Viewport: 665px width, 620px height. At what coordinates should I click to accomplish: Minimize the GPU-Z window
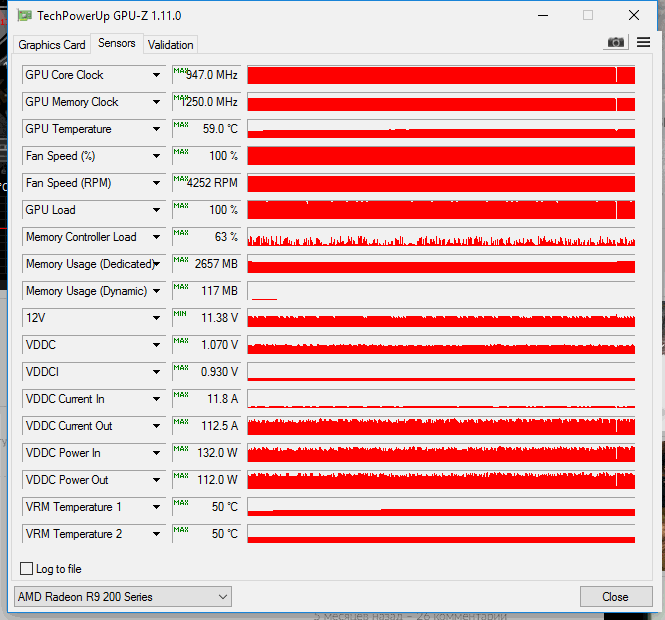pyautogui.click(x=543, y=16)
